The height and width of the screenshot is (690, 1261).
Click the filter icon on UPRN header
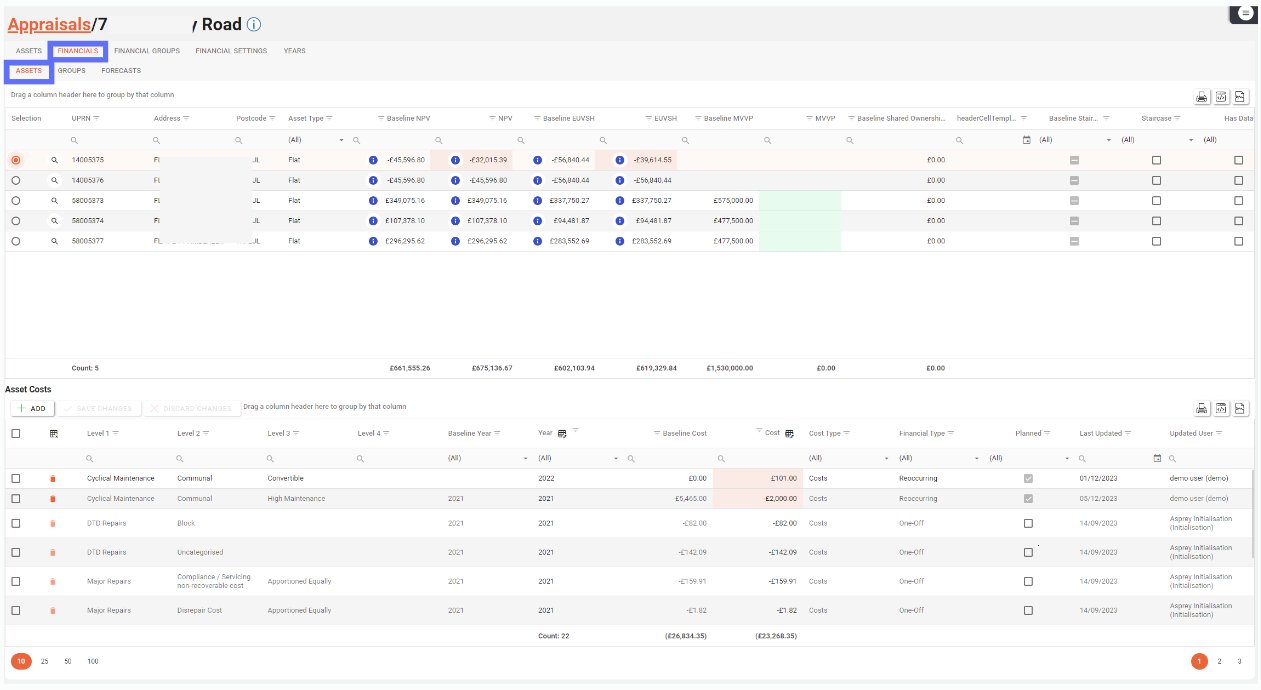pos(97,118)
